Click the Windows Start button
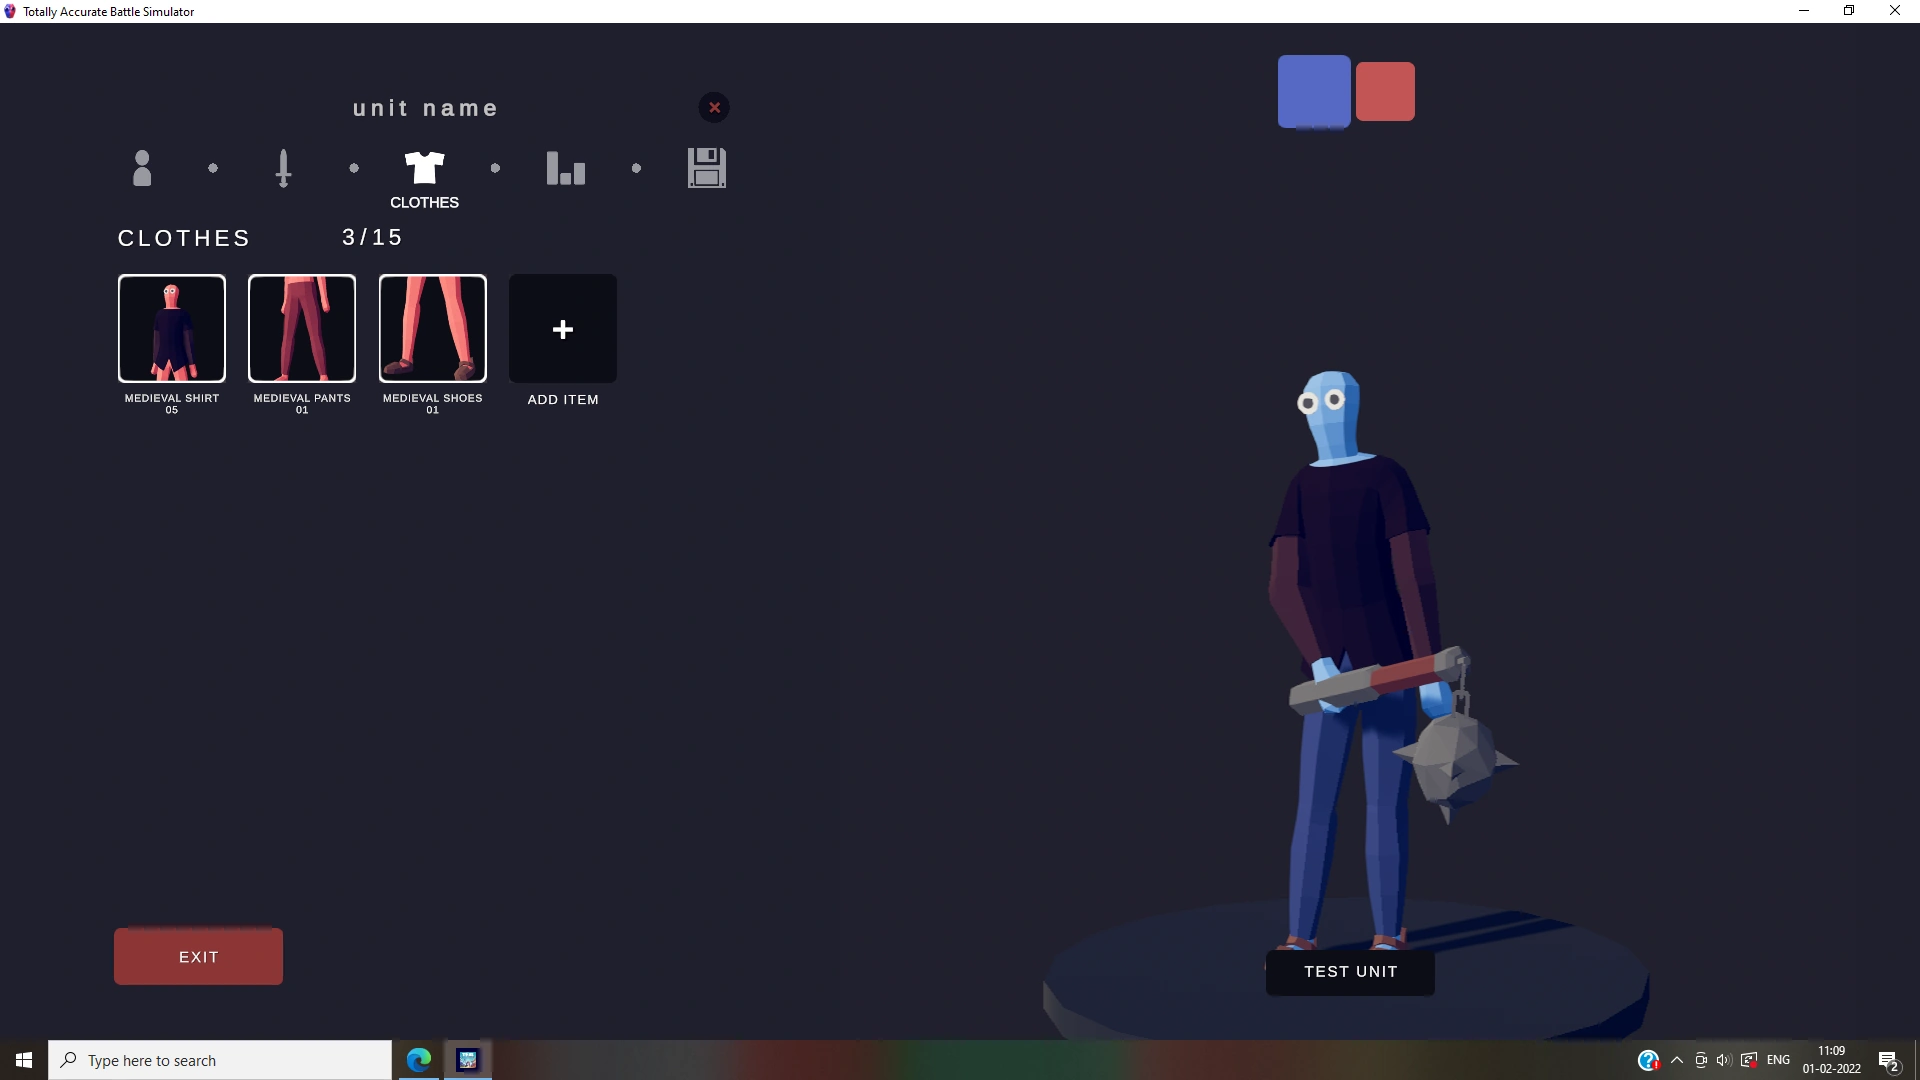Image resolution: width=1920 pixels, height=1080 pixels. [x=24, y=1060]
